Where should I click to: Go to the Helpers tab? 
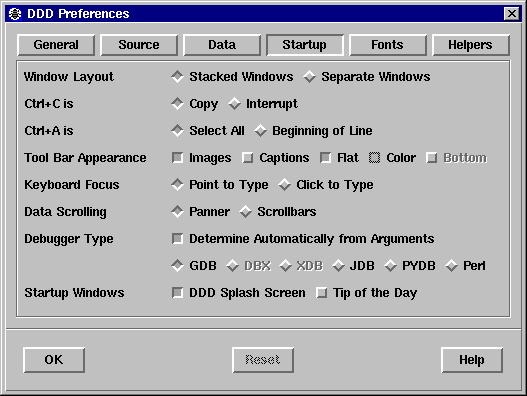click(x=471, y=45)
